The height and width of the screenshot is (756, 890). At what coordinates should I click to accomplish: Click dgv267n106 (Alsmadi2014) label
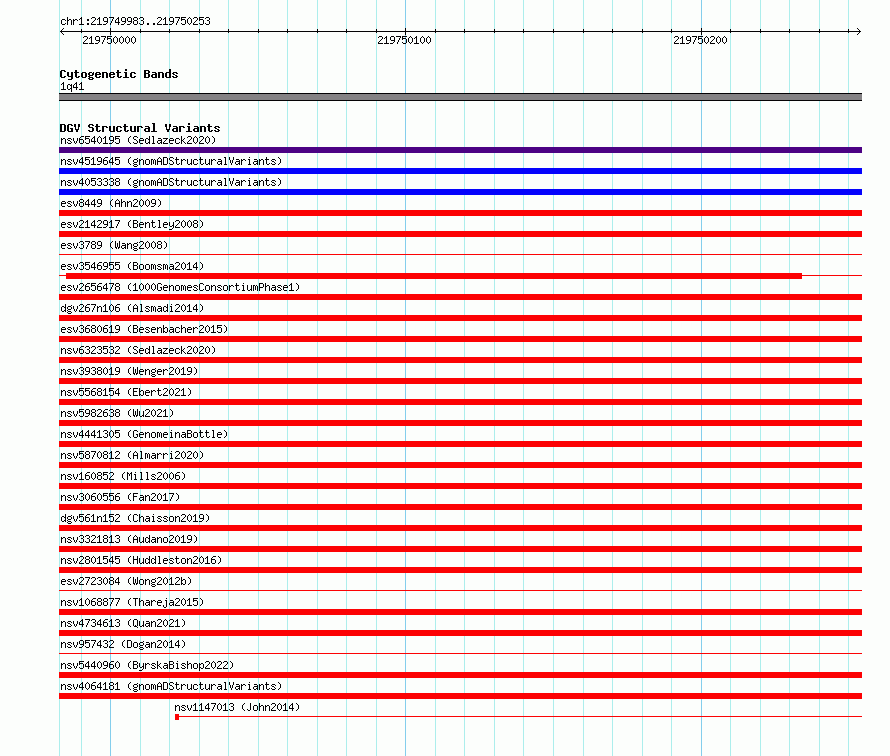[x=132, y=308]
